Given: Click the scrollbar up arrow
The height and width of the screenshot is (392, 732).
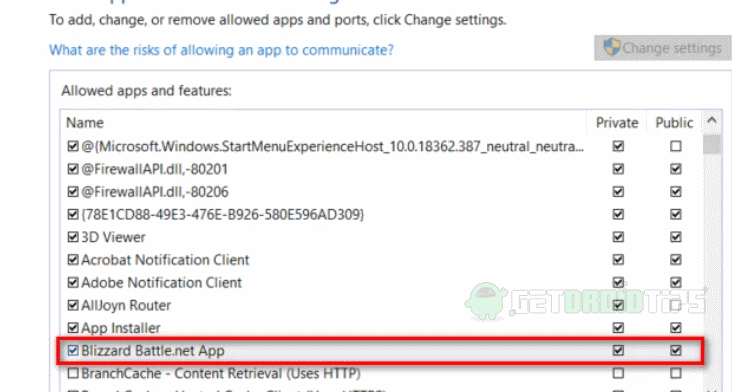Looking at the screenshot, I should [x=712, y=121].
